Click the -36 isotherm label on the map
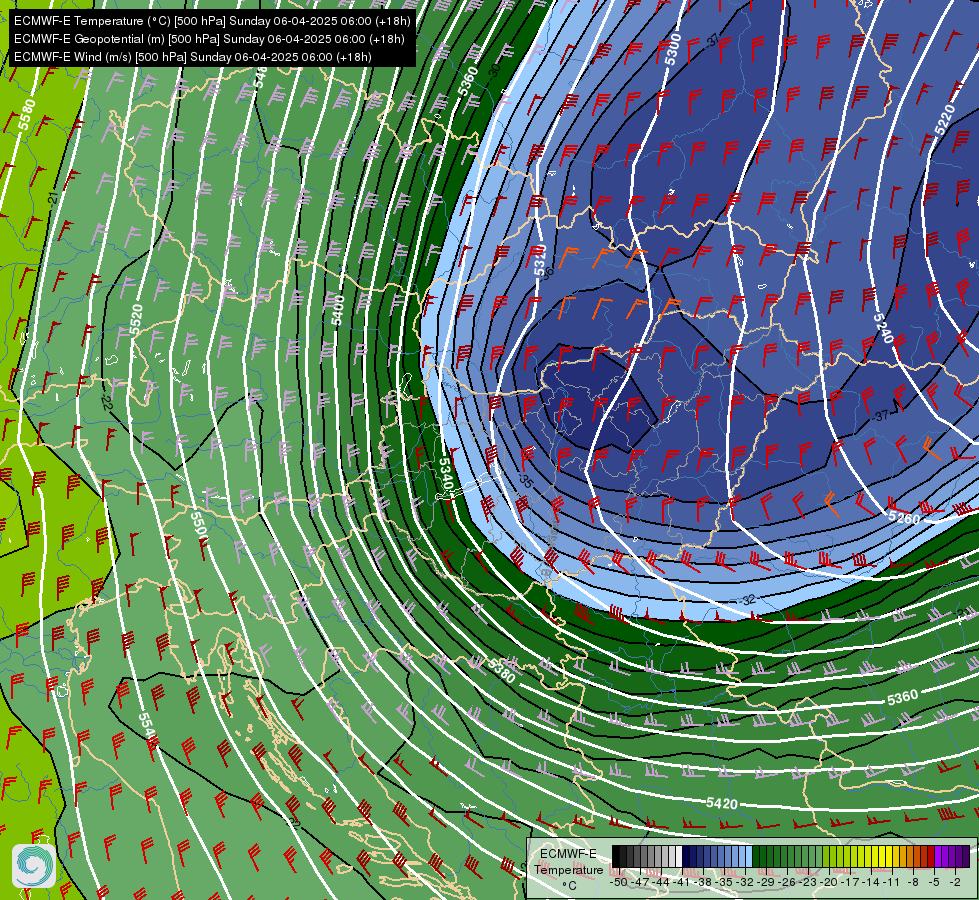 [548, 273]
